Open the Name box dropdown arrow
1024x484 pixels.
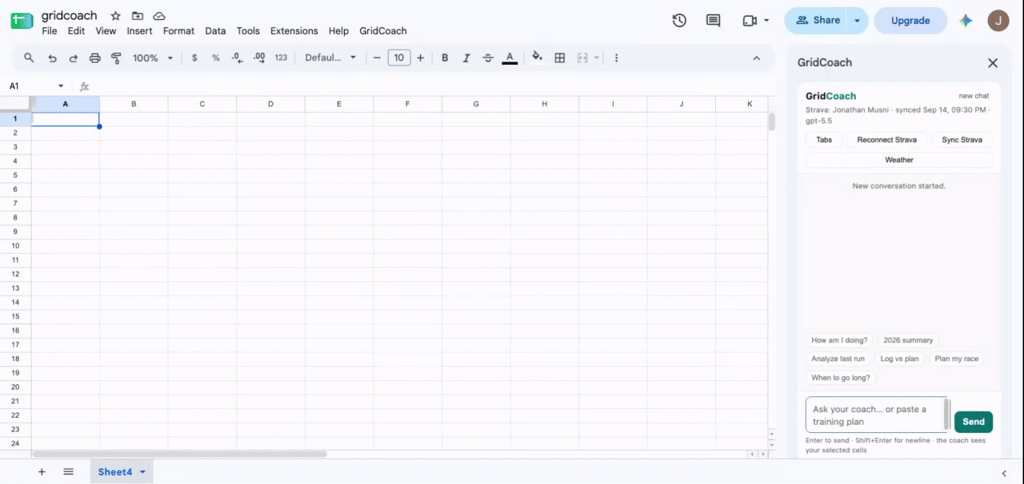click(x=61, y=86)
